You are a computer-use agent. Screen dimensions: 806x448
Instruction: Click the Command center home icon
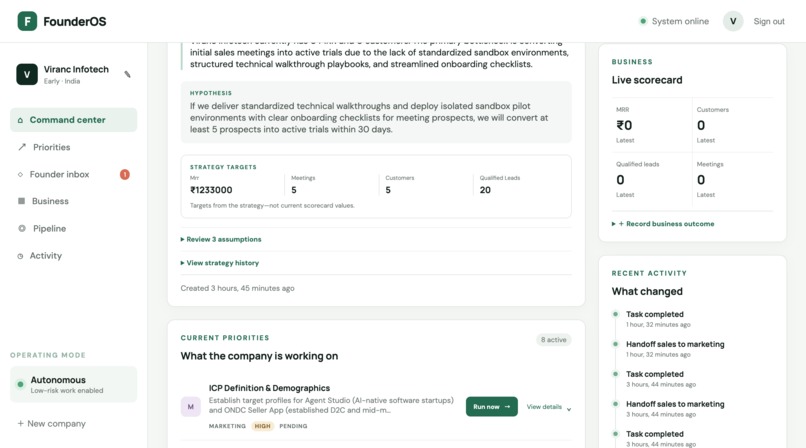[20, 120]
